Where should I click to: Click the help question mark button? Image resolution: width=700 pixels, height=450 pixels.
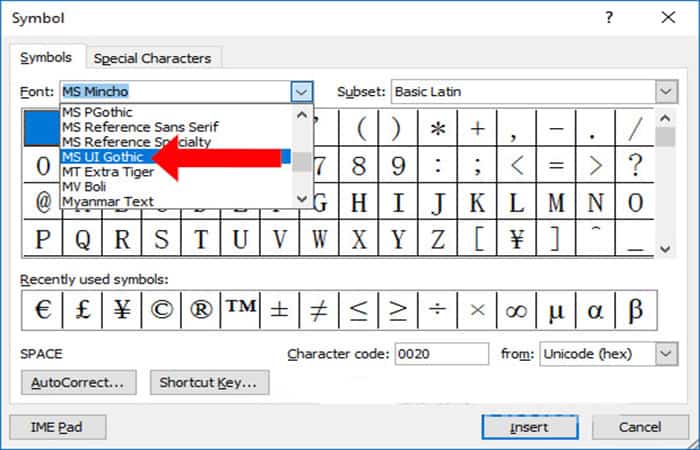pos(609,18)
